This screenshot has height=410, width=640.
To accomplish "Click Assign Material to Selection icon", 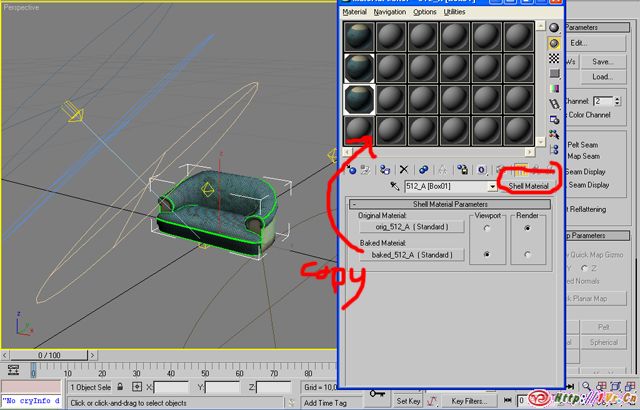I will pos(386,170).
